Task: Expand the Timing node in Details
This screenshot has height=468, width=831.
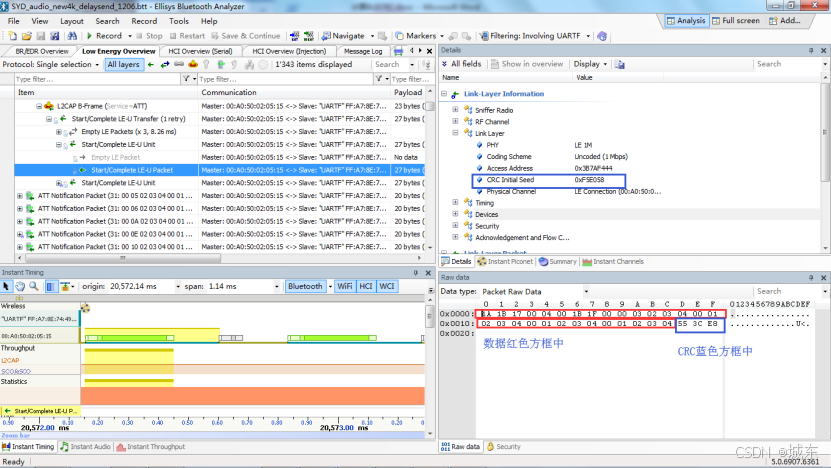Action: (455, 202)
